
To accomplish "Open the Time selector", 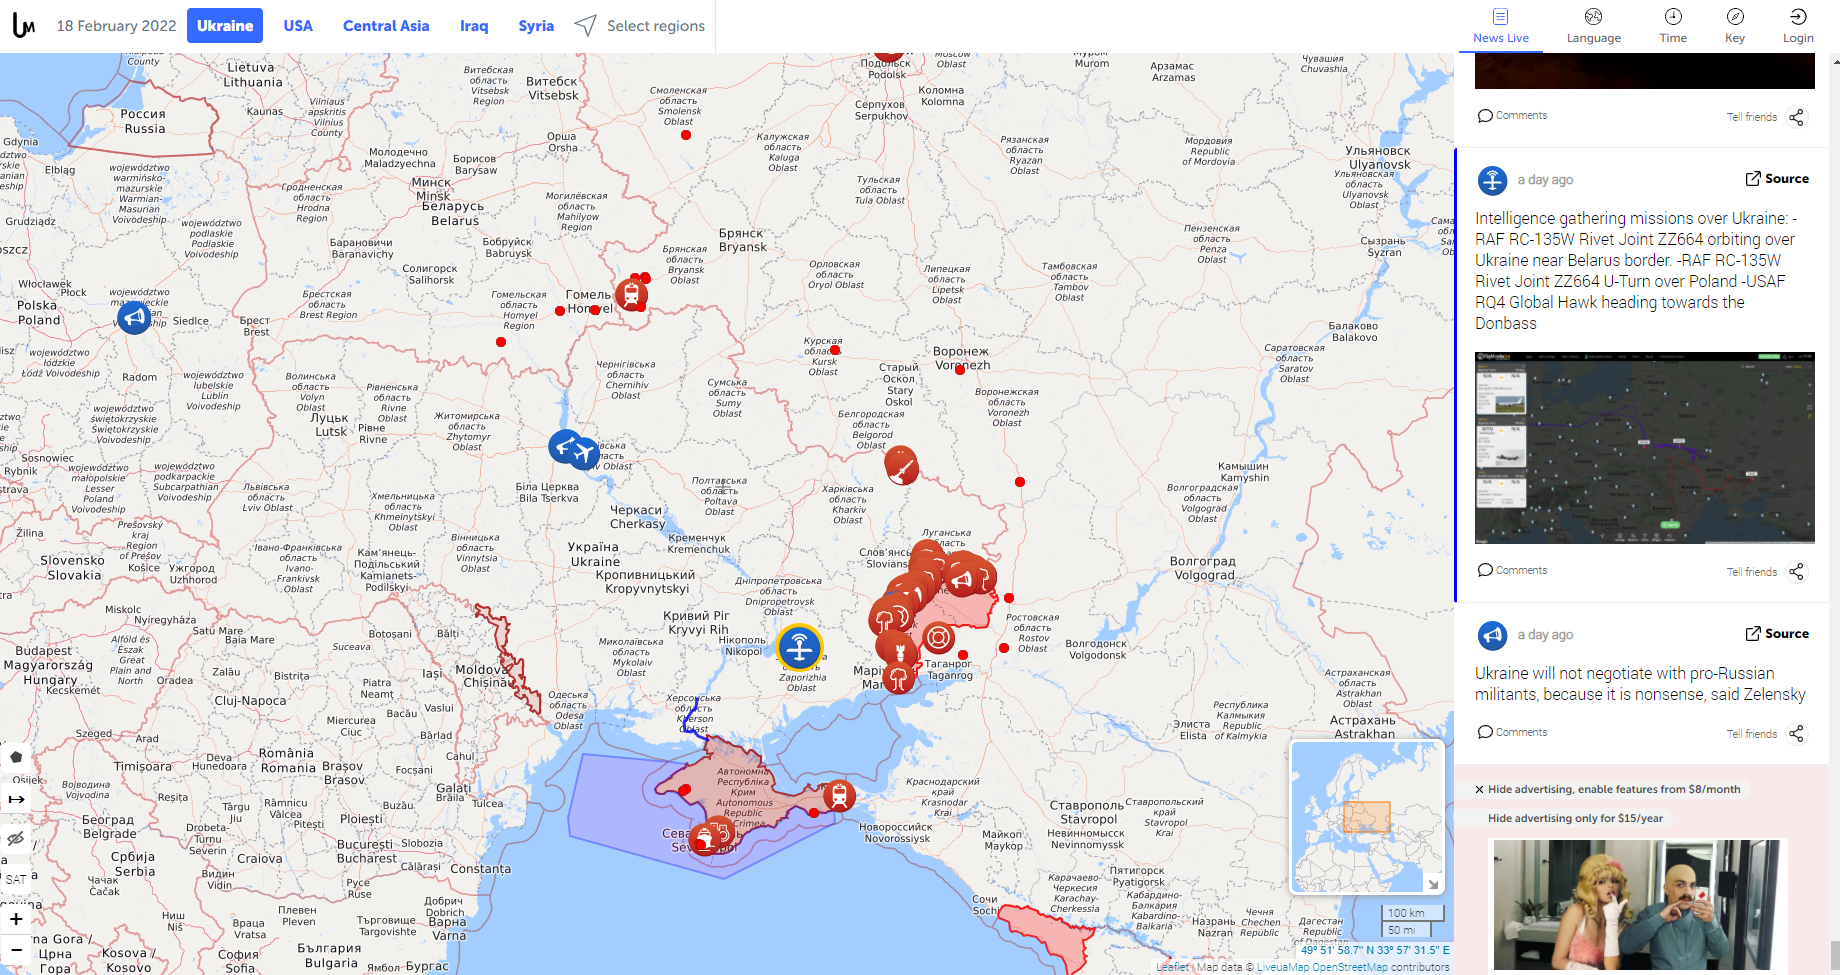I will point(1673,26).
